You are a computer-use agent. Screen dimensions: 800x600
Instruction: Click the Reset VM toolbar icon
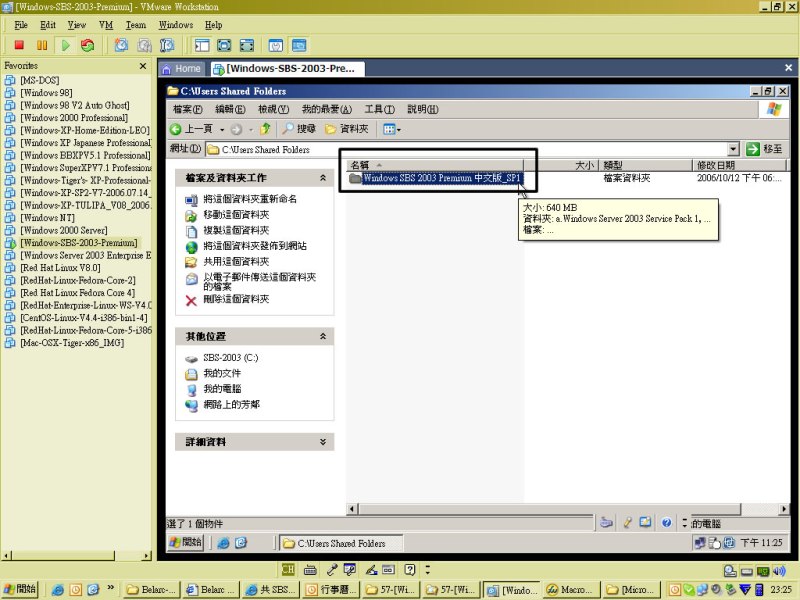[x=87, y=45]
